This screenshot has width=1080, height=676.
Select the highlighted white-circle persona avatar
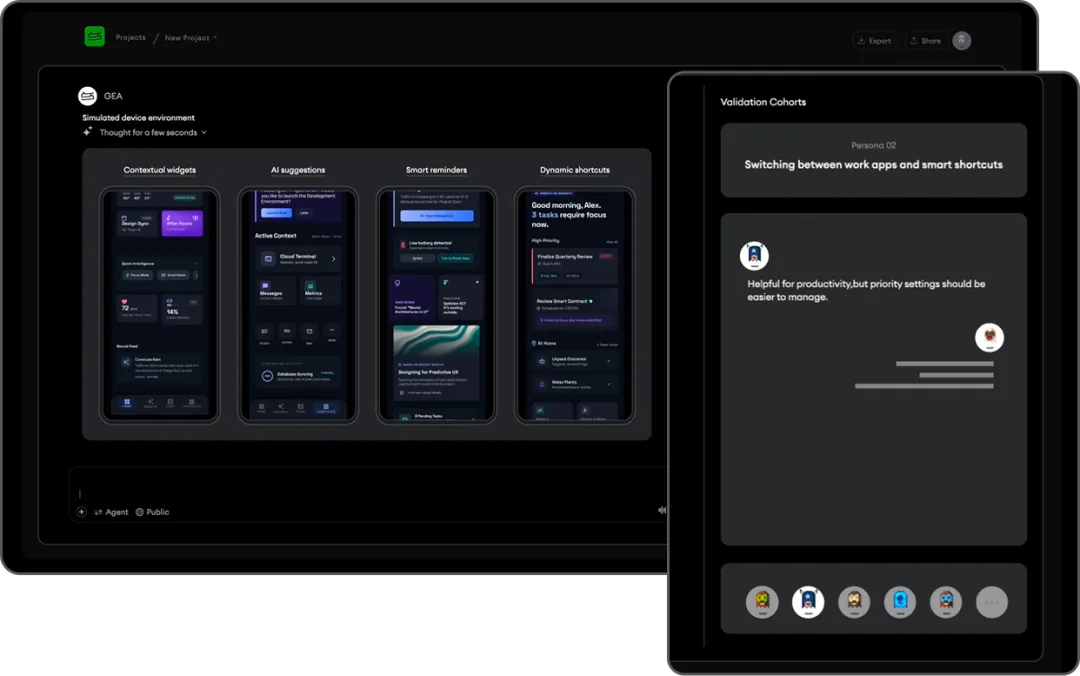coord(808,602)
